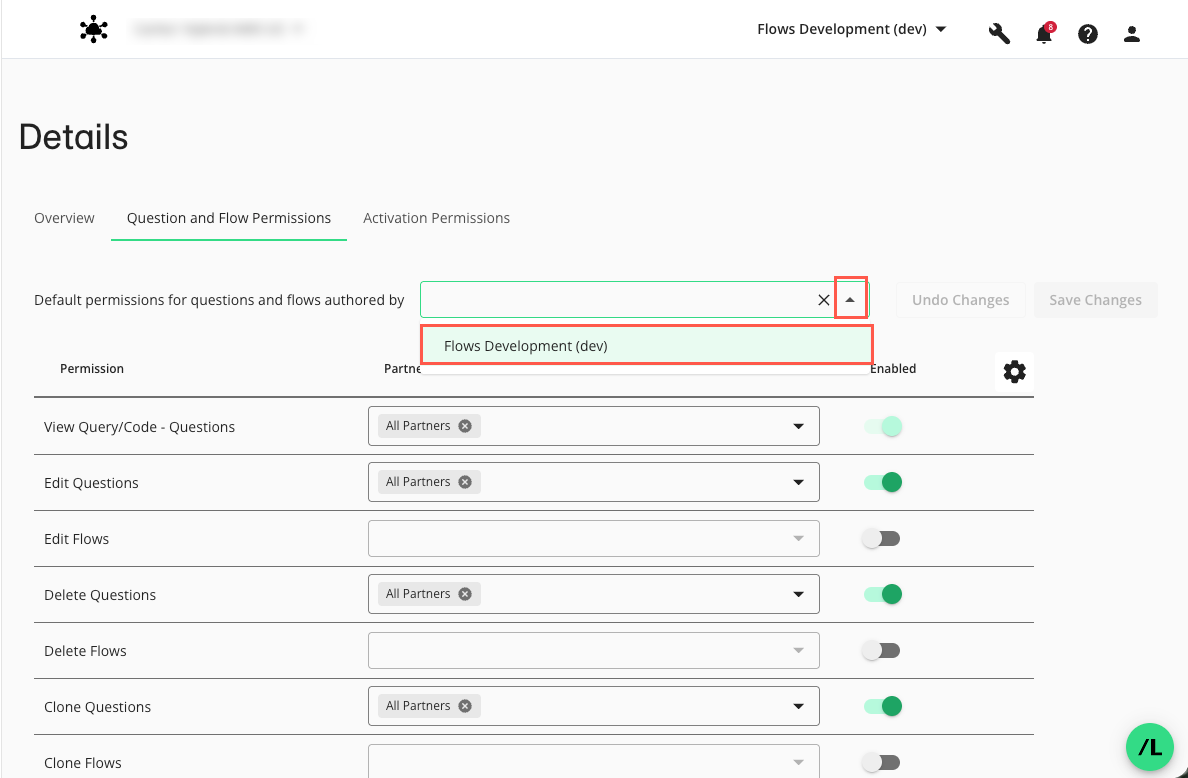Screen dimensions: 1188x778
Task: Expand partners dropdown for Delete Flows
Action: [798, 651]
